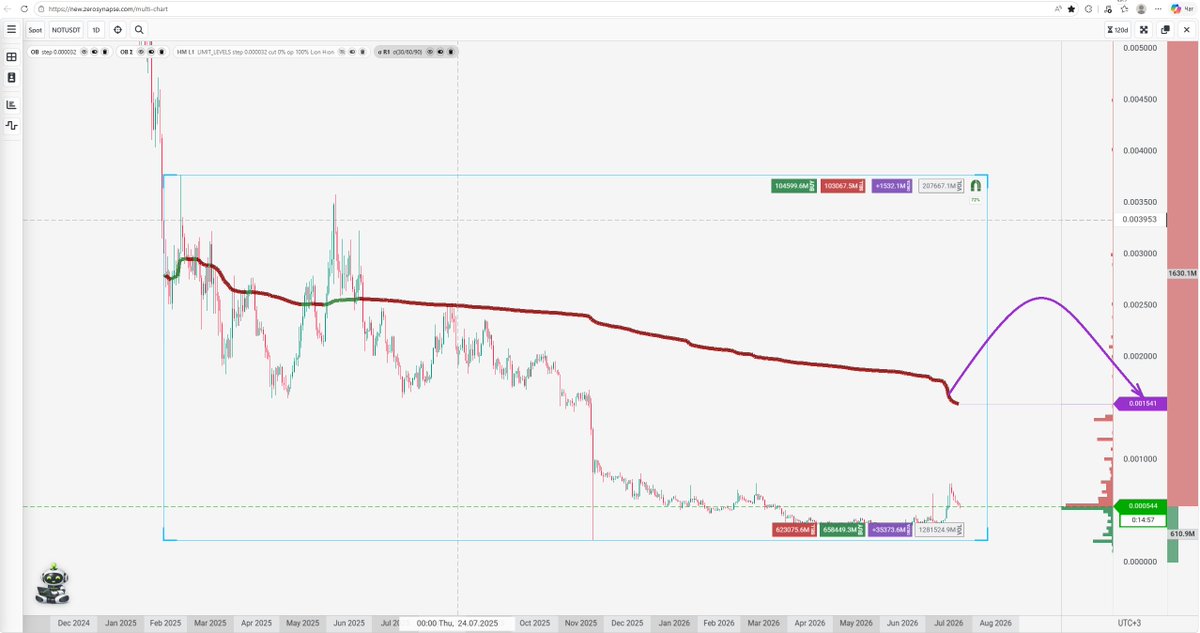This screenshot has height=633, width=1200.
Task: Activate the crosshair target tool
Action: [117, 30]
